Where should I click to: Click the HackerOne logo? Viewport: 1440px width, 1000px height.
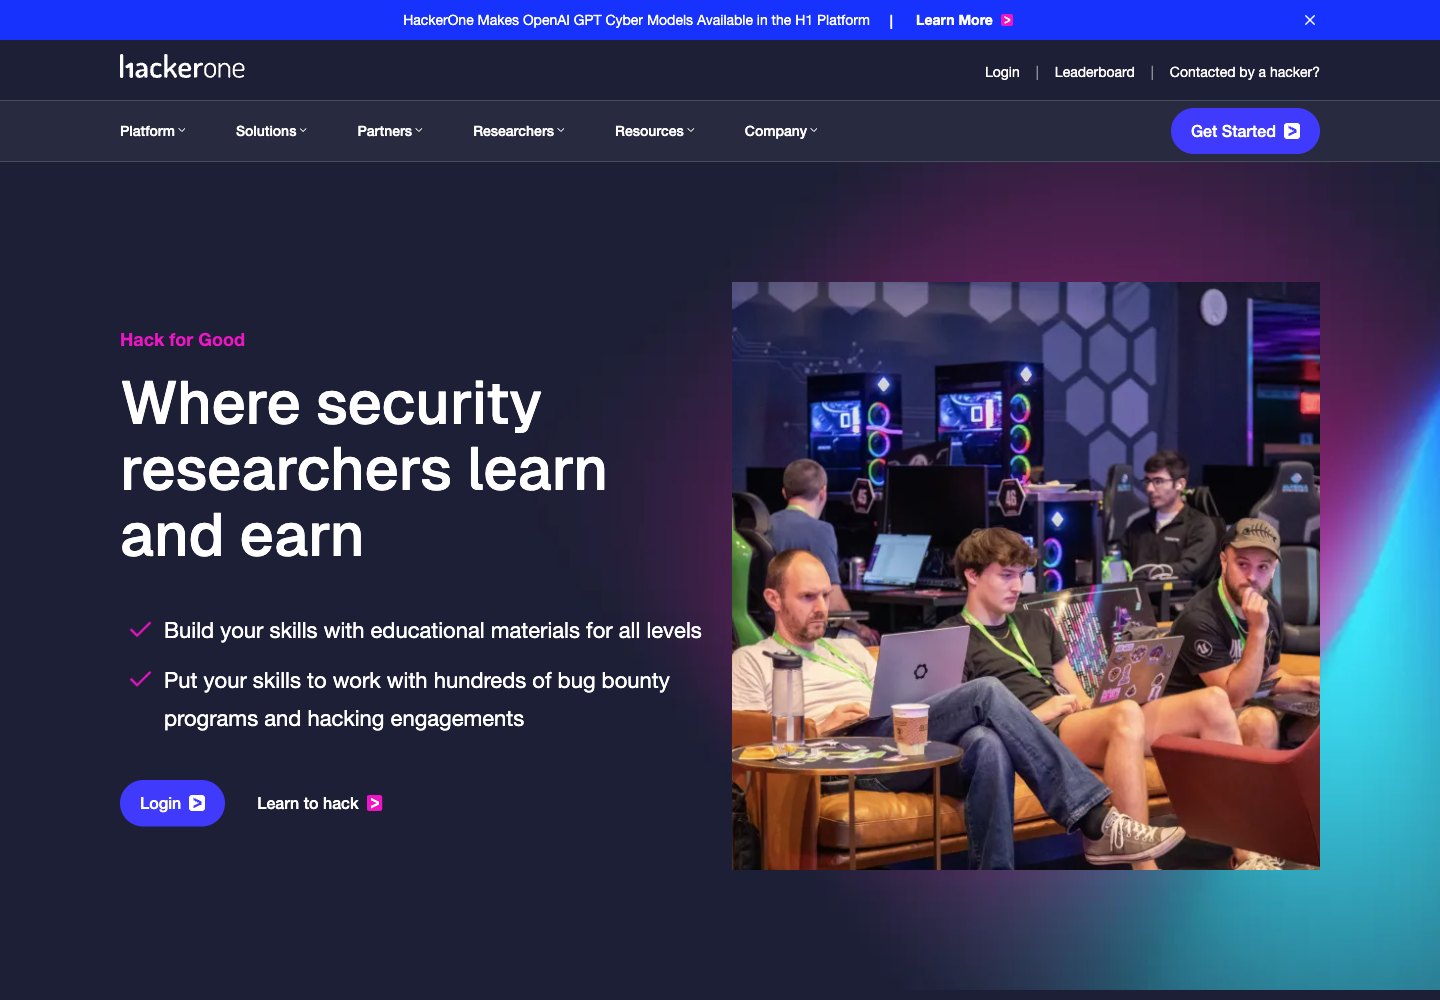pos(182,67)
